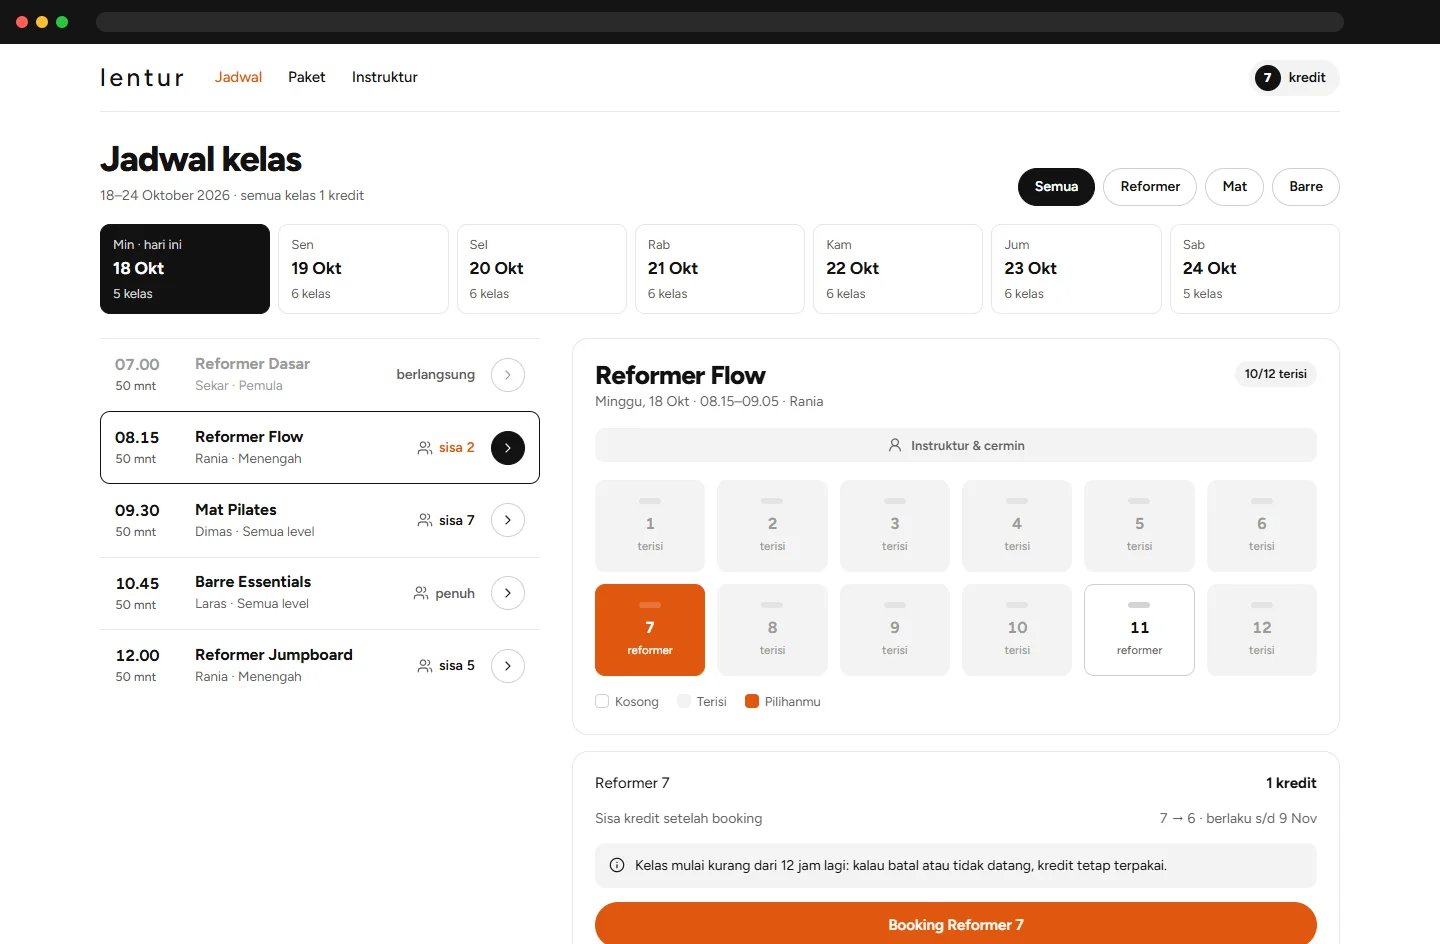Viewport: 1440px width, 944px height.
Task: Select the Semua filter chip
Action: pyautogui.click(x=1056, y=187)
